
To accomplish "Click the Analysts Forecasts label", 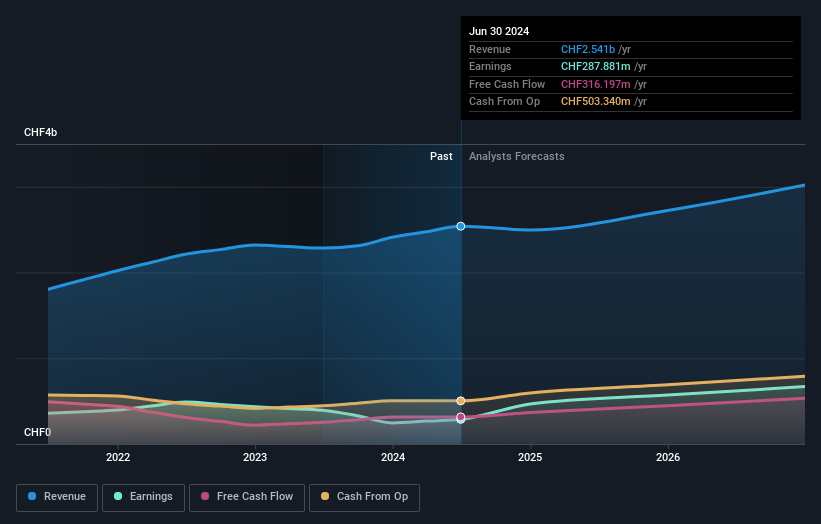I will coord(517,156).
